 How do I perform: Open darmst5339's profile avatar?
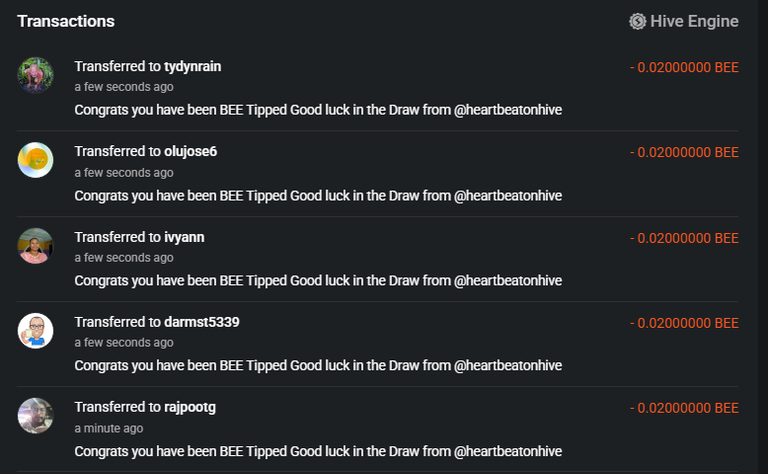click(36, 330)
